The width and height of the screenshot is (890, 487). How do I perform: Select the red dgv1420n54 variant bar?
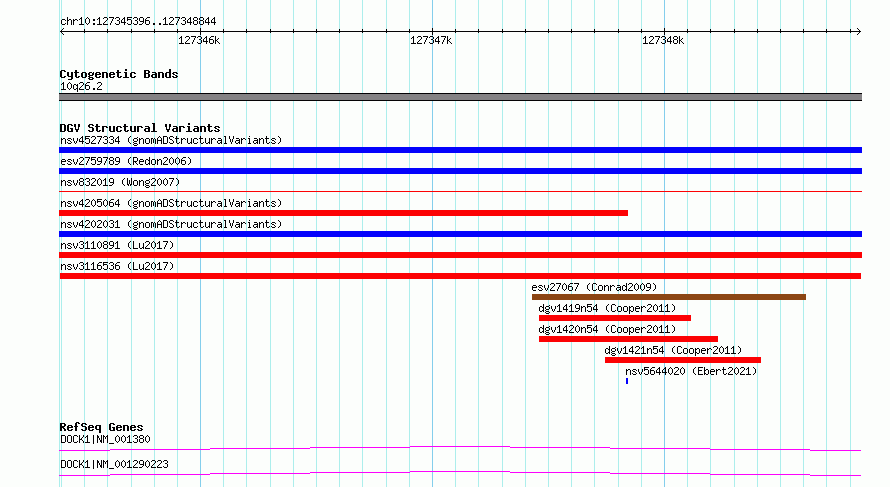[628, 339]
